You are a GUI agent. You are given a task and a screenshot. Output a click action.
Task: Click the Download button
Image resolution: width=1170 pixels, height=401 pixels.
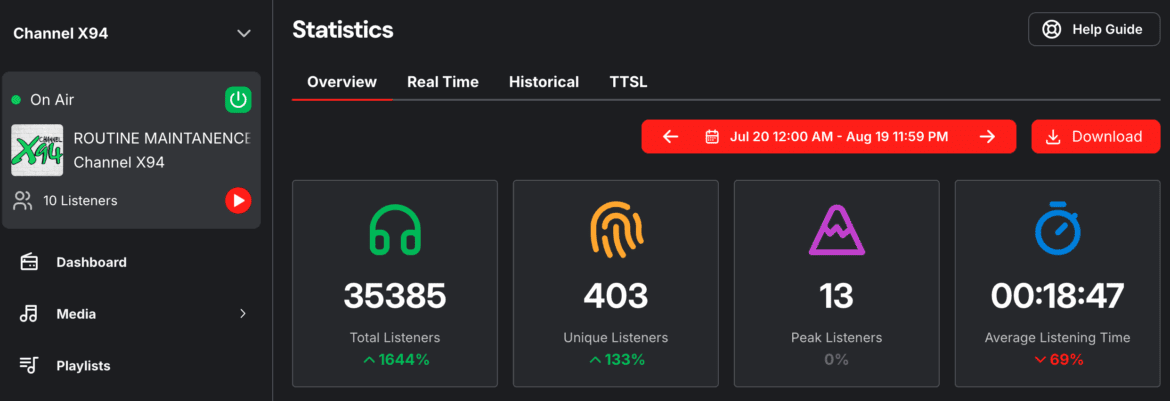1095,137
